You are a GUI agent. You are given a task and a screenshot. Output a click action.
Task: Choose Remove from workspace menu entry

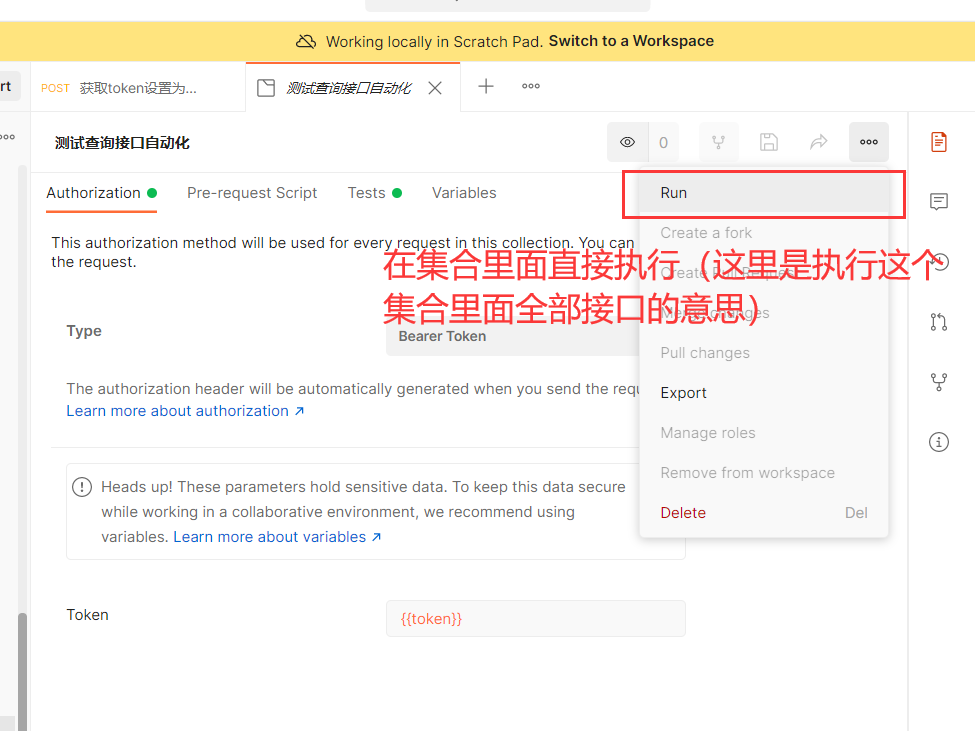(x=764, y=473)
